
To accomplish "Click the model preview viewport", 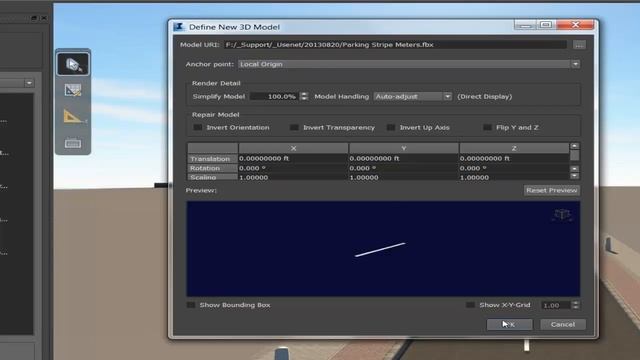I will click(x=383, y=249).
